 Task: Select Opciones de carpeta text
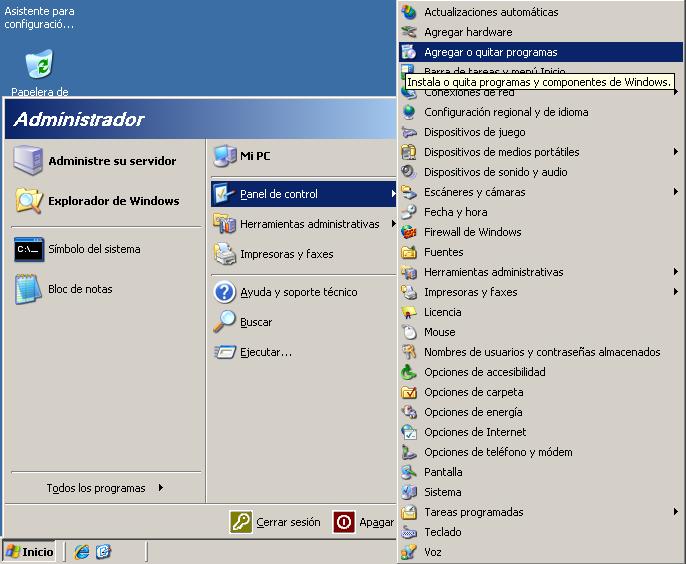pos(474,392)
